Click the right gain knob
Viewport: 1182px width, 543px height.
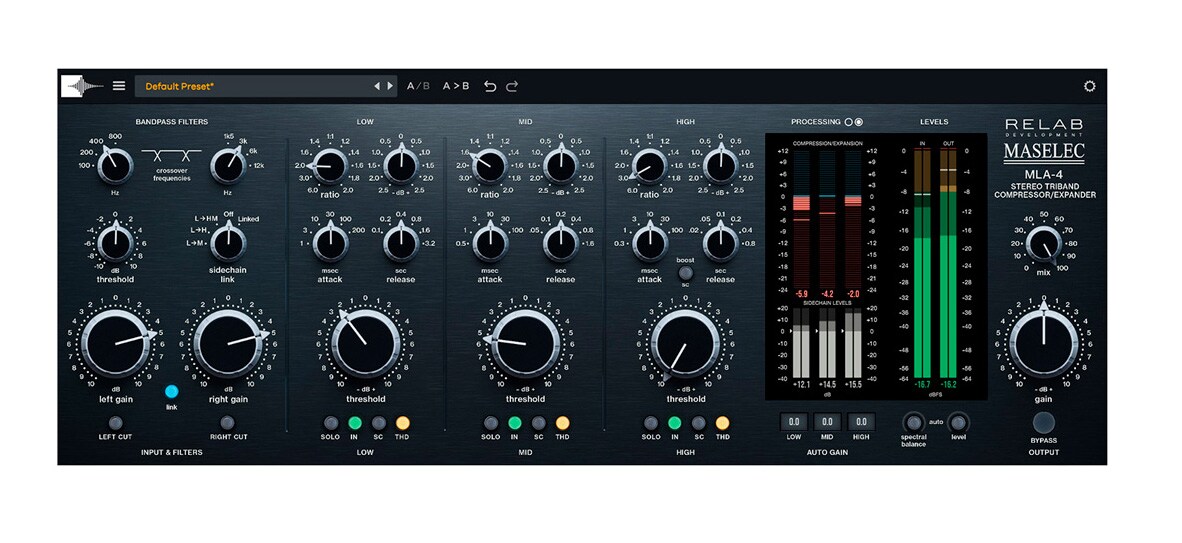pos(228,345)
